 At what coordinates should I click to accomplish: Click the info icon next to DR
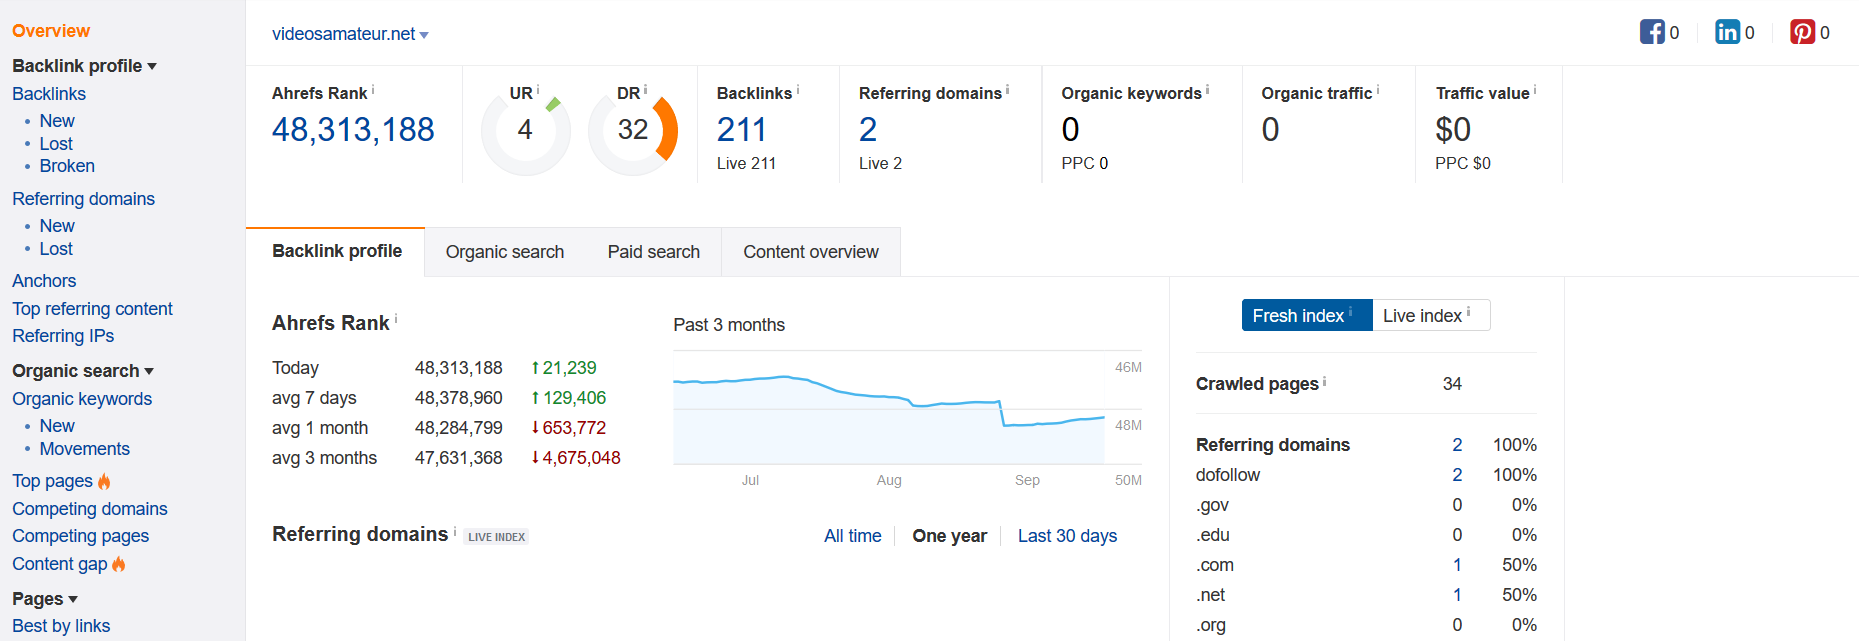pos(646,89)
